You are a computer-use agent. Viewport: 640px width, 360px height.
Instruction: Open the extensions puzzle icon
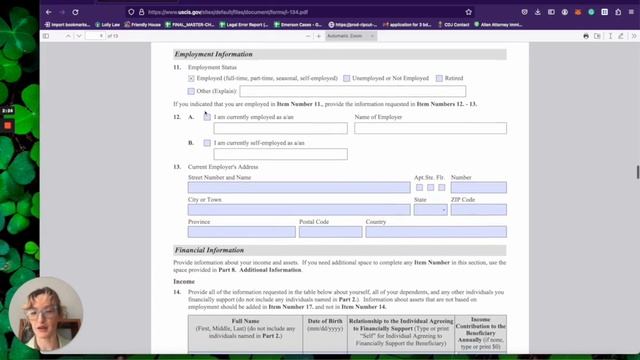click(618, 12)
